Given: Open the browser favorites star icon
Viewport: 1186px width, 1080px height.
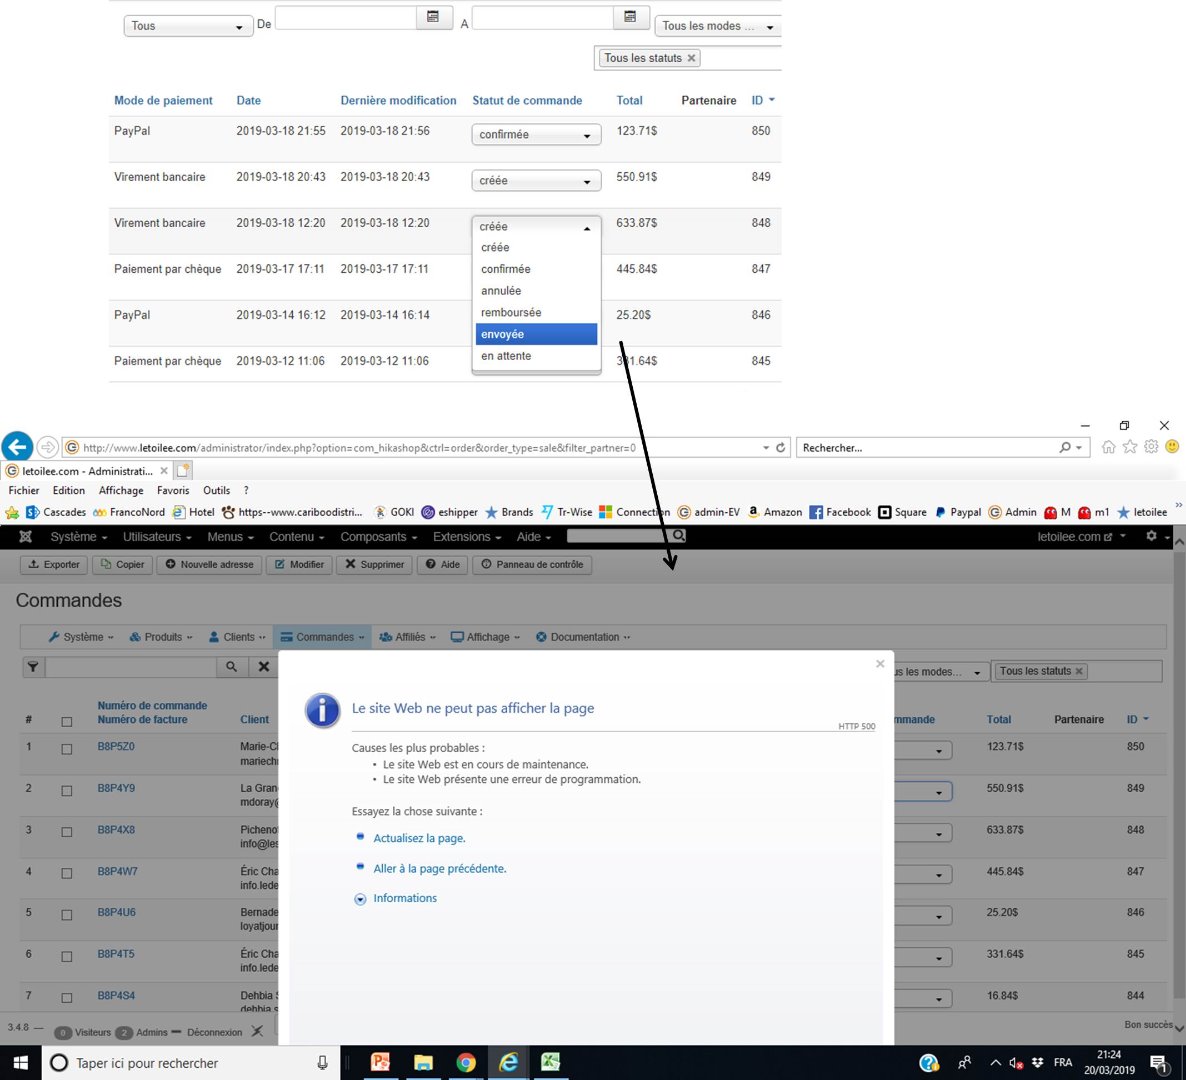Looking at the screenshot, I should 1129,447.
